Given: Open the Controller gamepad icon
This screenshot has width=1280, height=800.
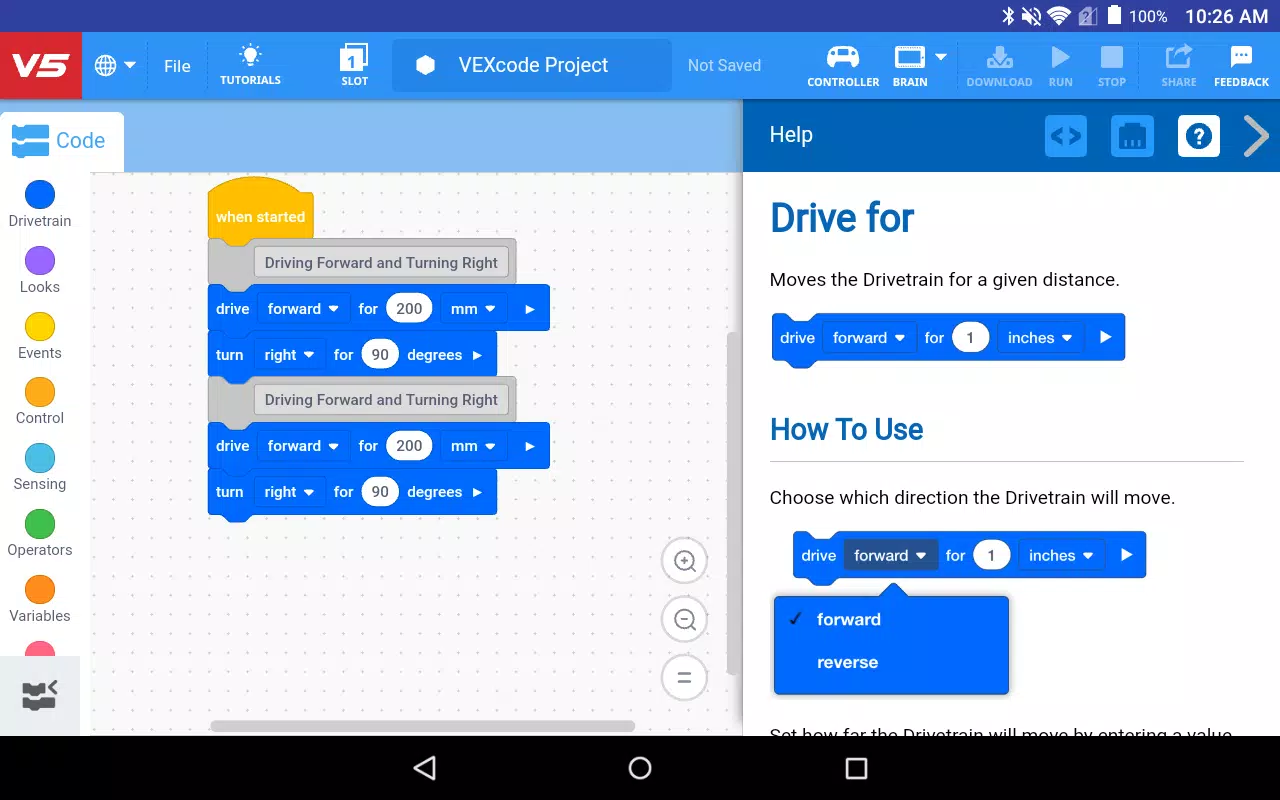Looking at the screenshot, I should [x=843, y=57].
